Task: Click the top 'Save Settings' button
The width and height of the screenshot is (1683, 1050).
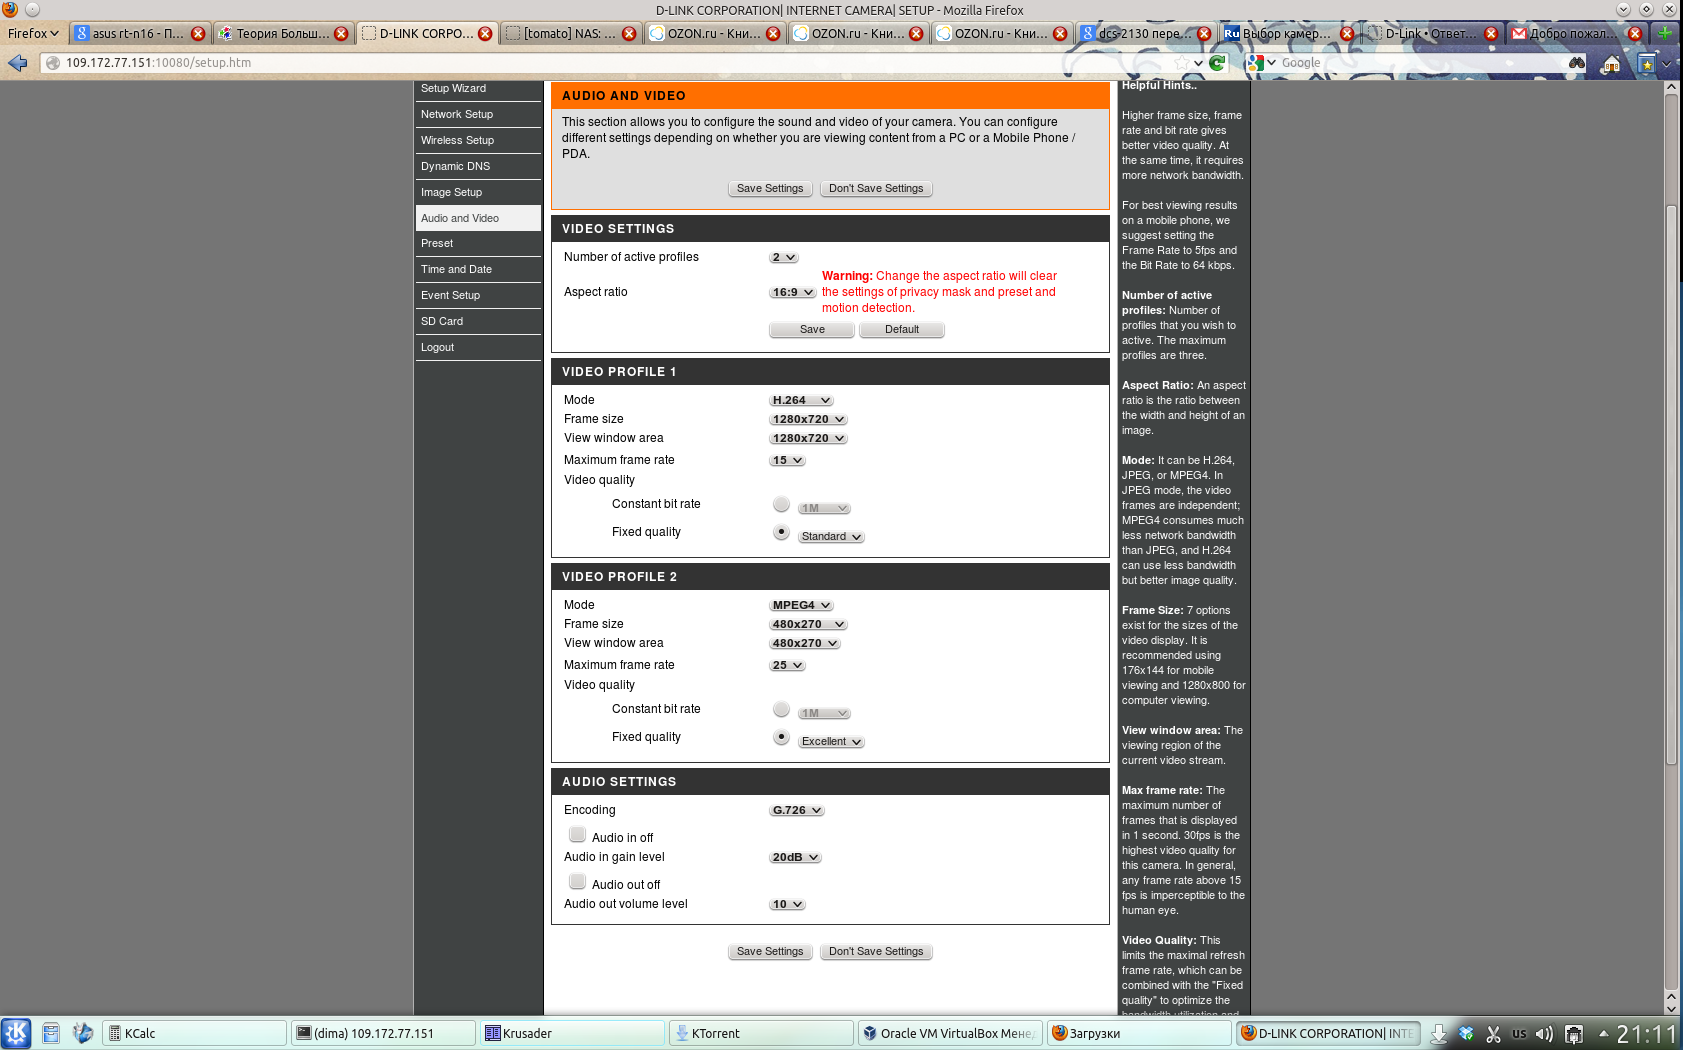Action: pyautogui.click(x=770, y=189)
